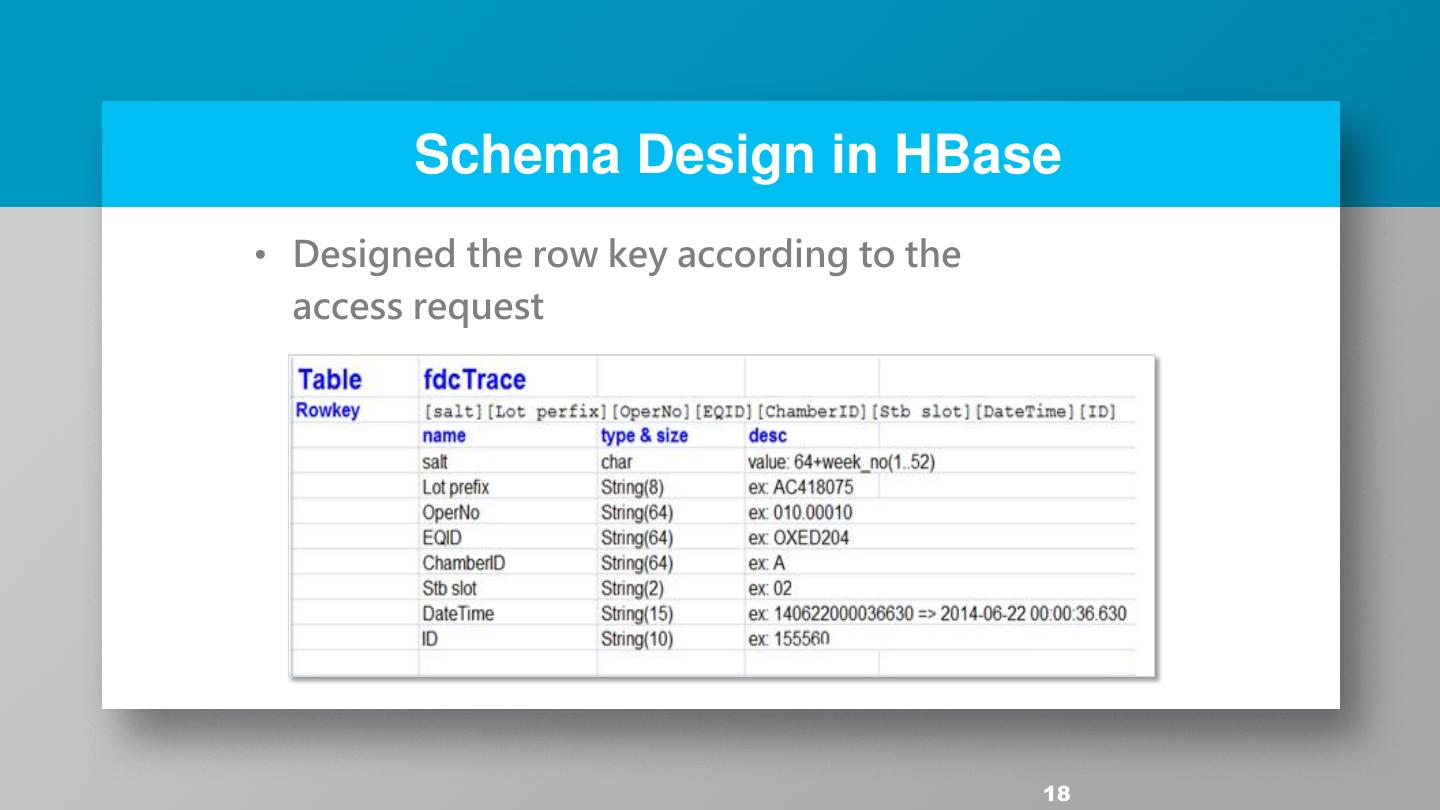Image resolution: width=1440 pixels, height=810 pixels.
Task: Click the "name" column header
Action: pyautogui.click(x=444, y=436)
